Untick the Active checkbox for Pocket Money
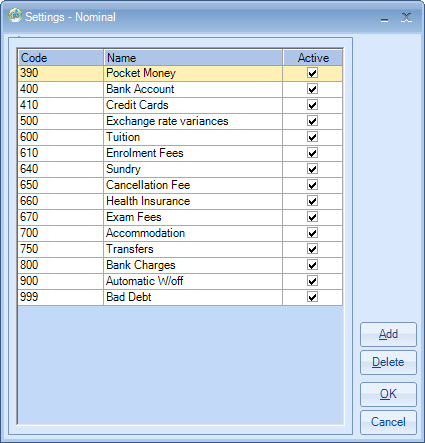This screenshot has width=425, height=443. [x=312, y=73]
